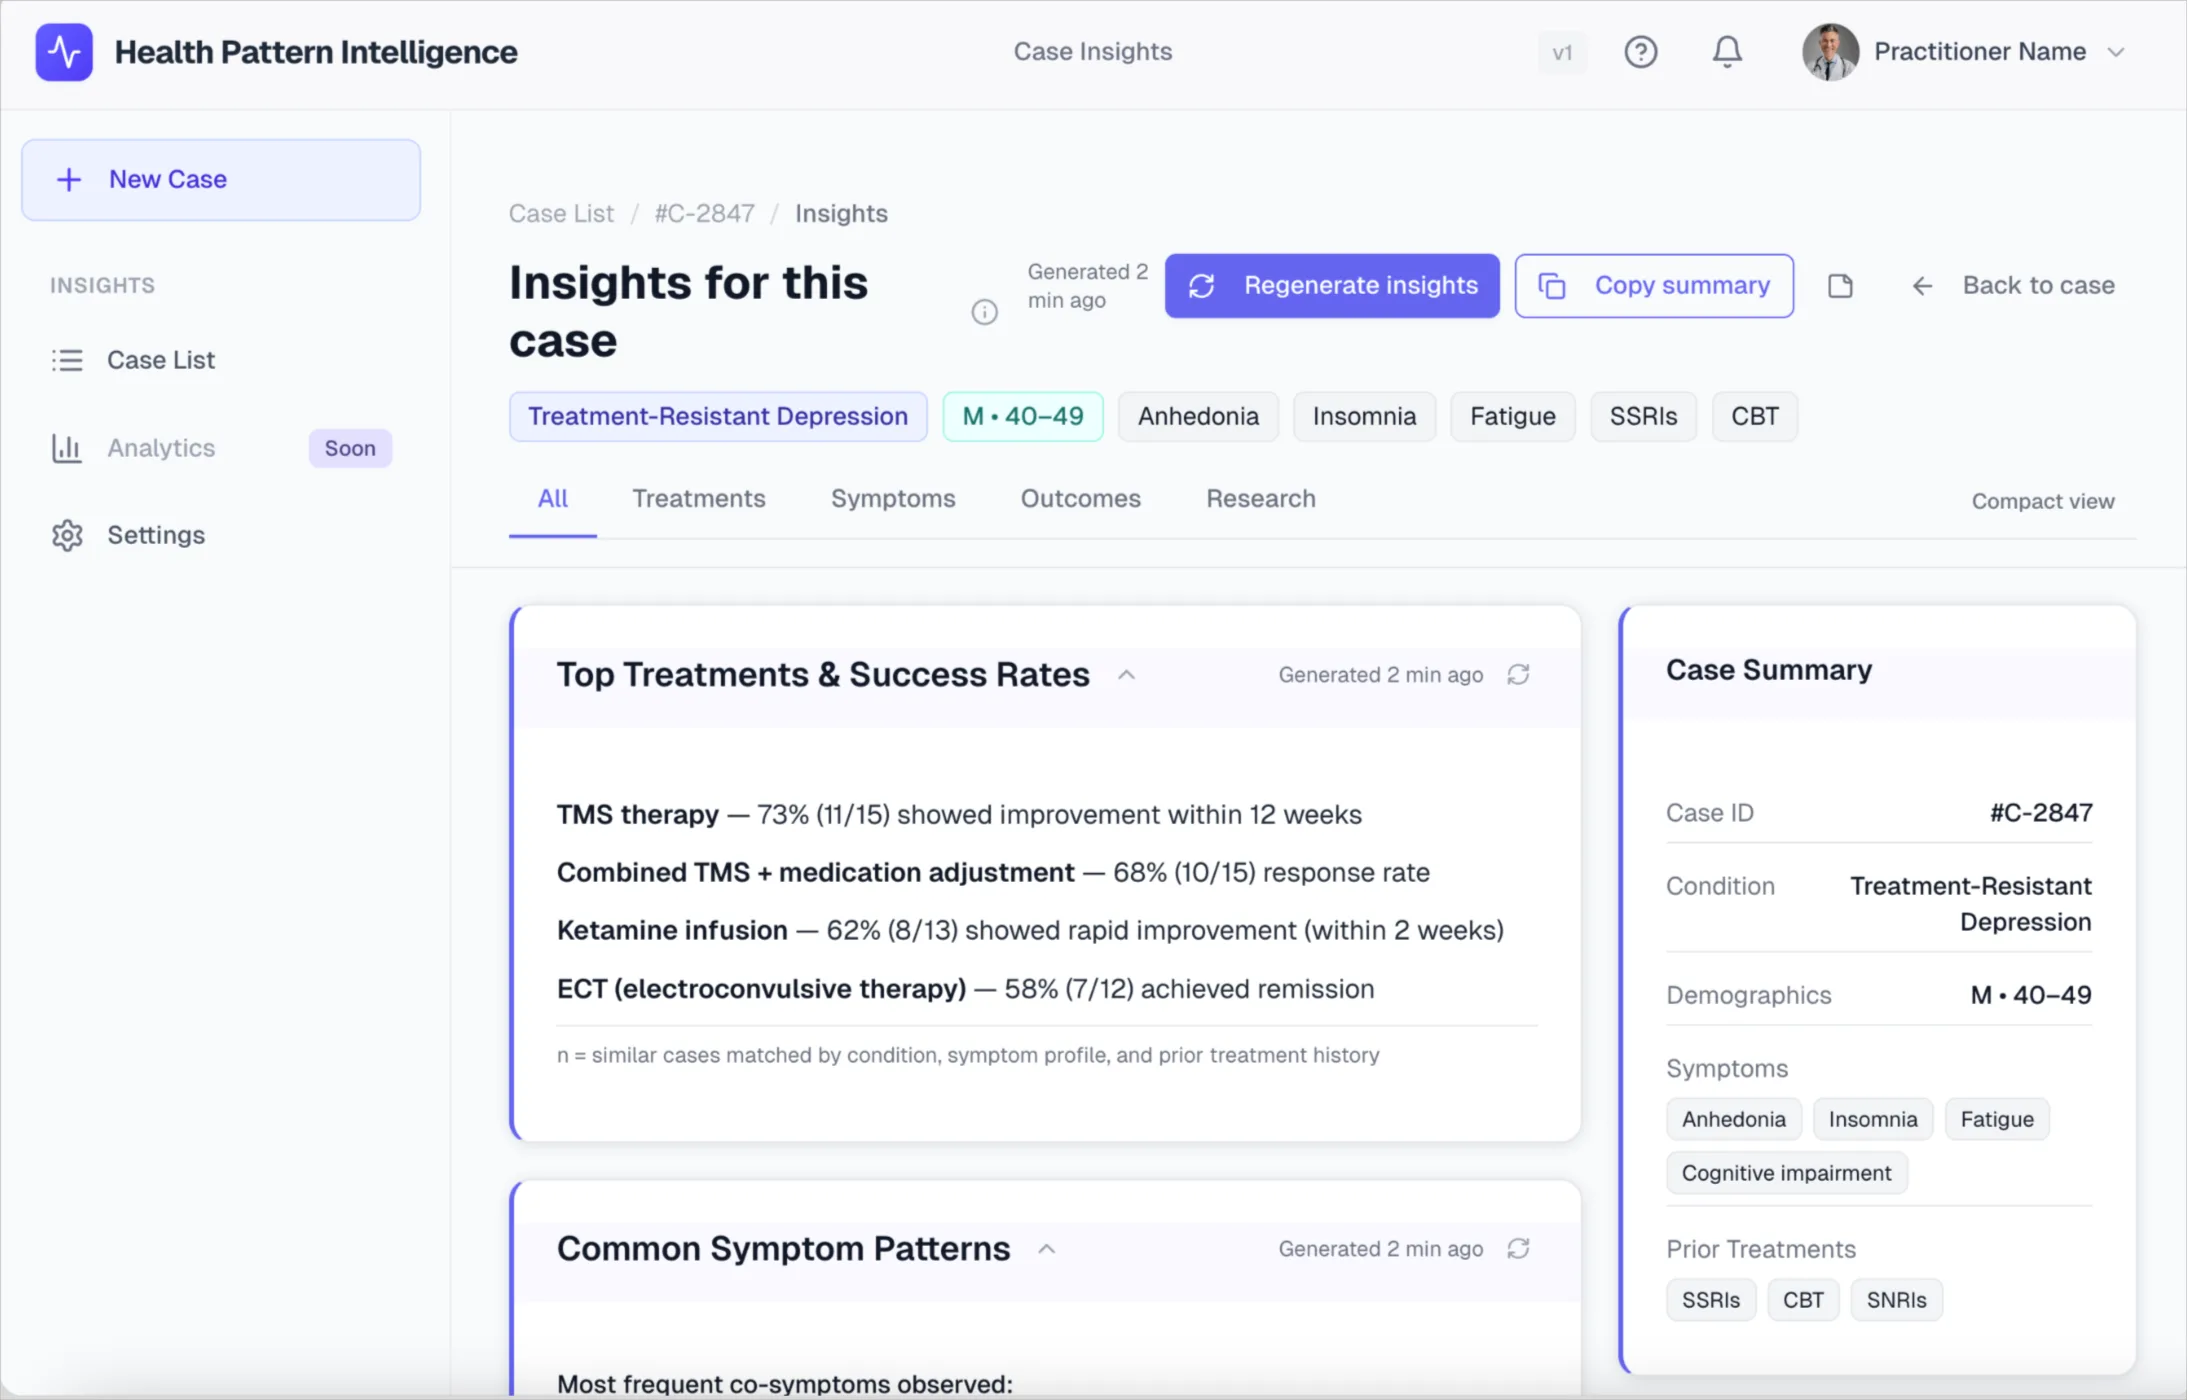The image size is (2188, 1400).
Task: Select the Anhedonia symptom chip
Action: (x=1197, y=416)
